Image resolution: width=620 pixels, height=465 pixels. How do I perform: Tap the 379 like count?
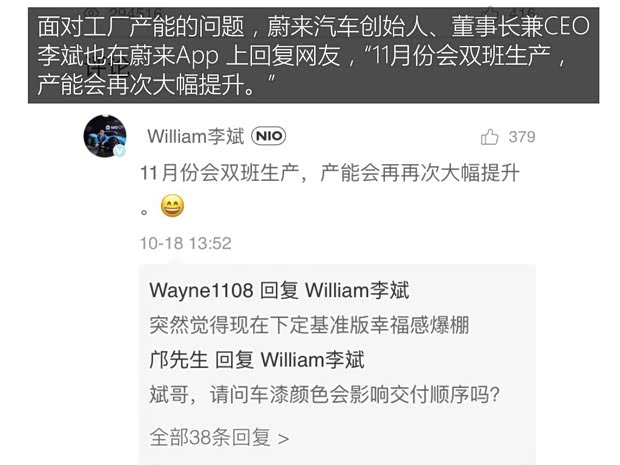click(x=522, y=137)
